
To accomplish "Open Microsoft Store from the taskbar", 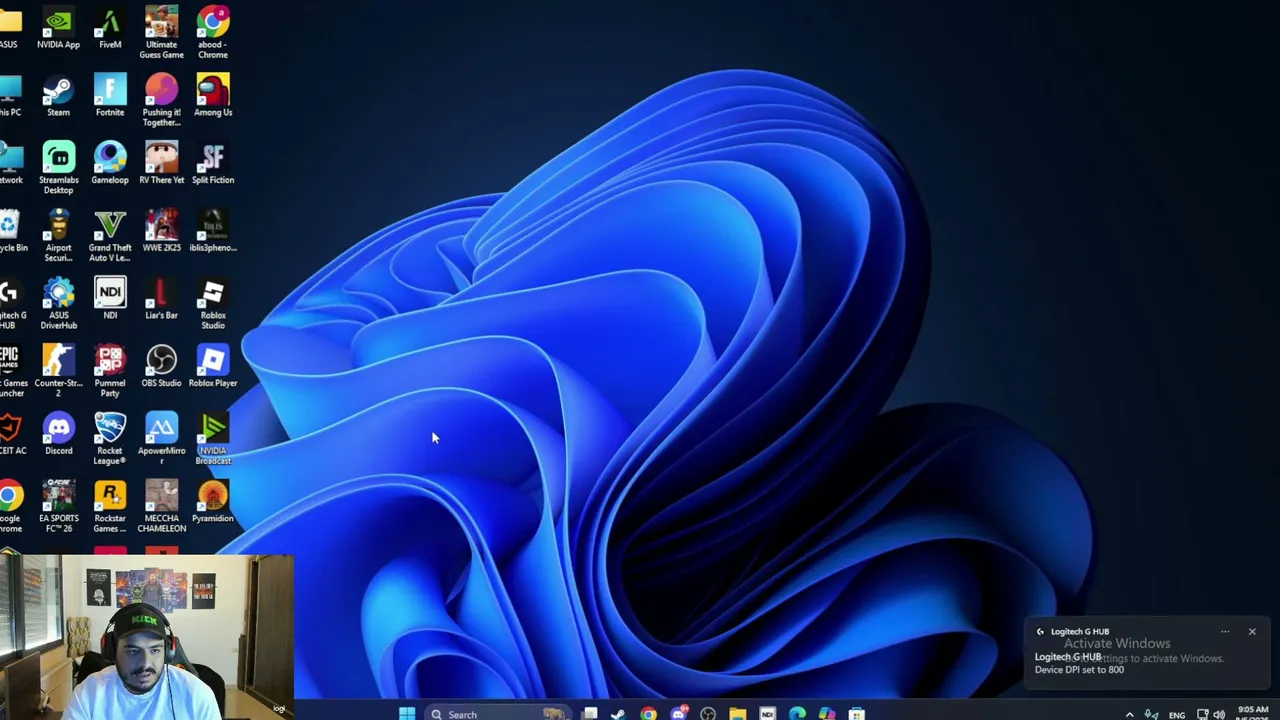I will [x=856, y=713].
